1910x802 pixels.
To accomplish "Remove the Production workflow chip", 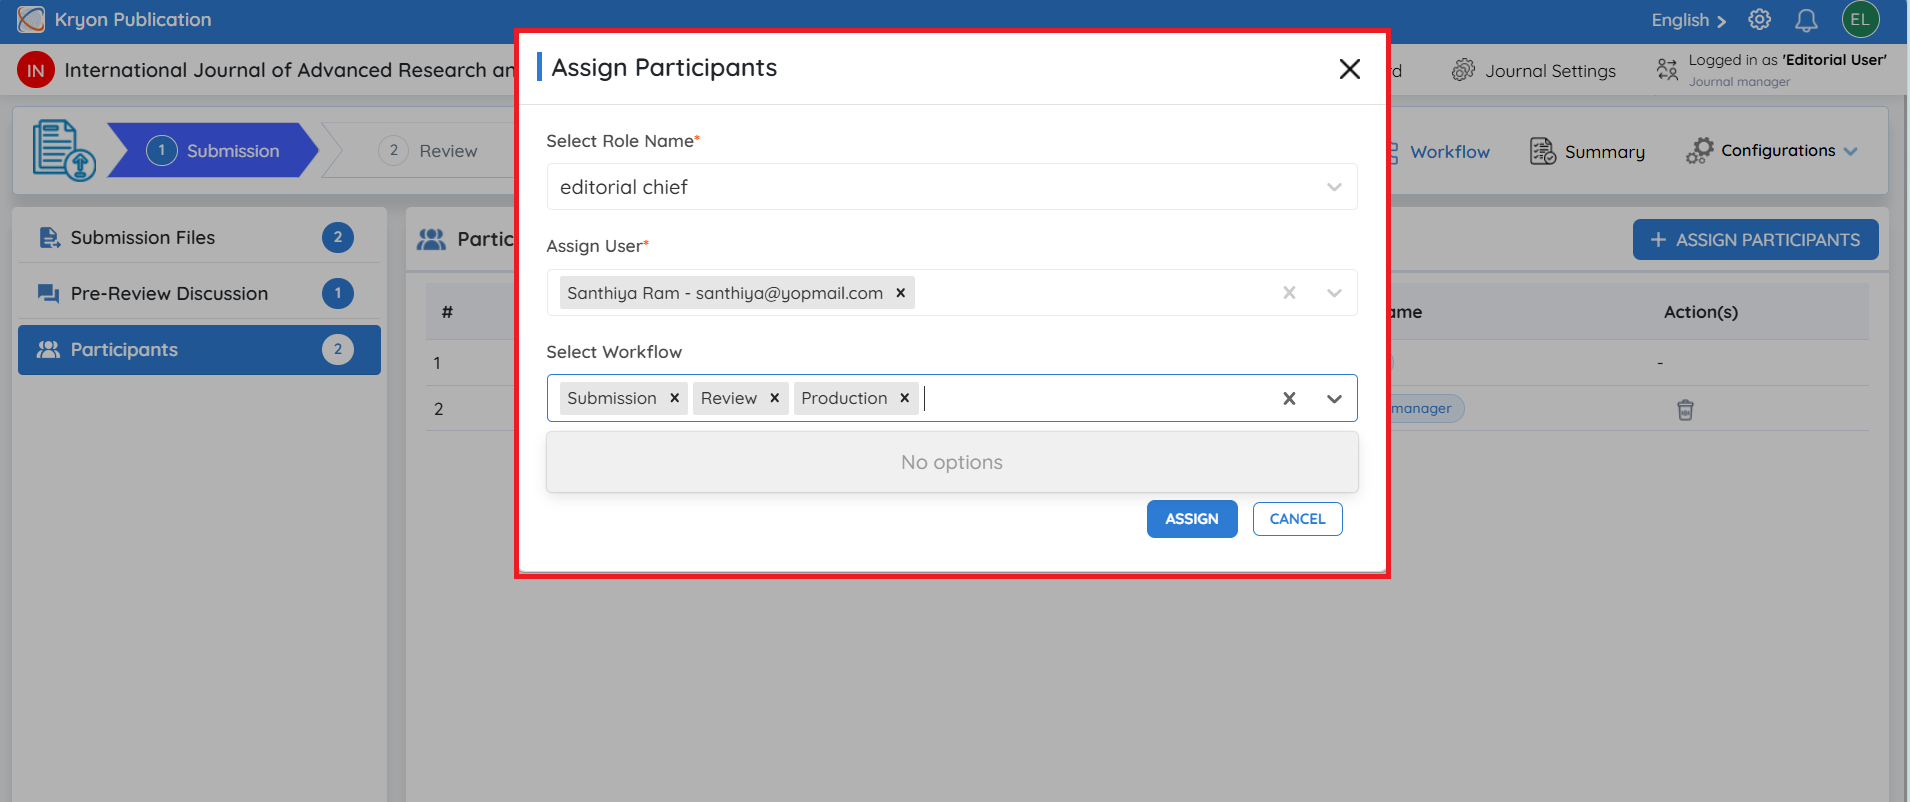I will 904,398.
